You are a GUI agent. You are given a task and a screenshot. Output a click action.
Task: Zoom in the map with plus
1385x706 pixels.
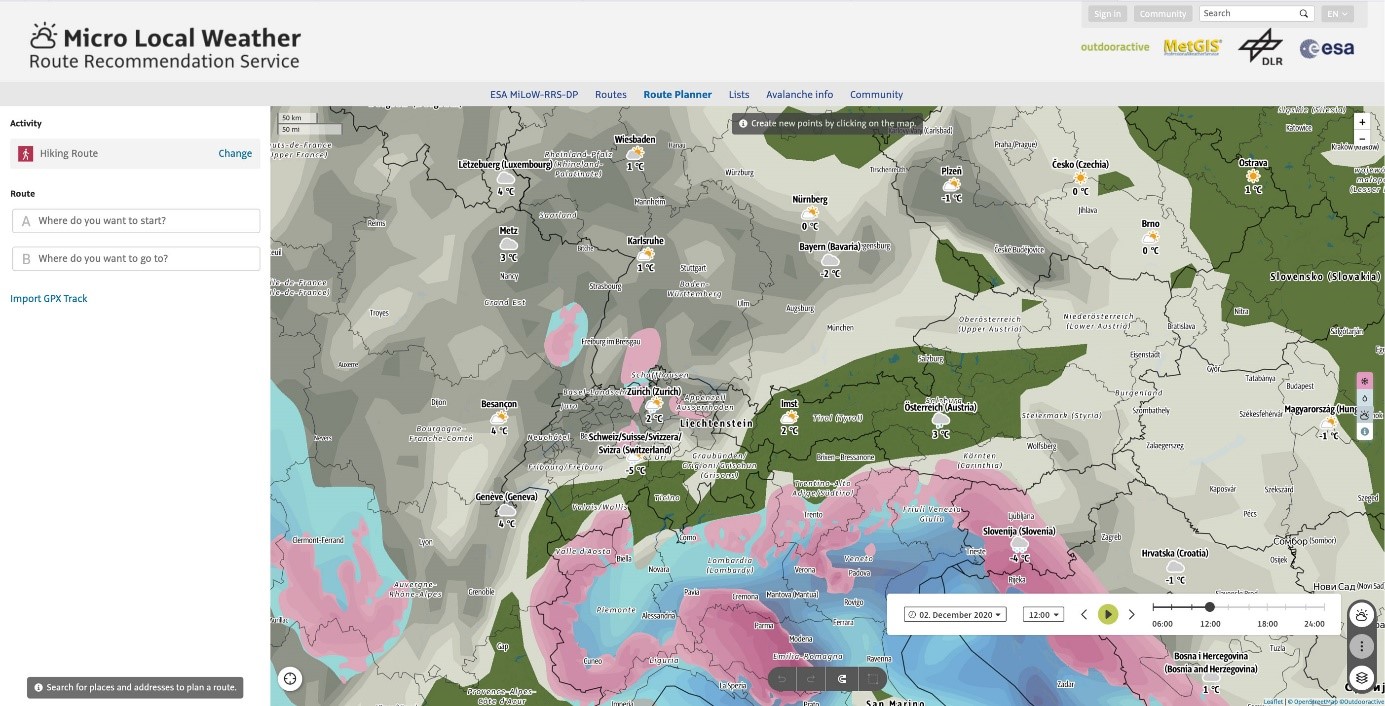[1361, 121]
